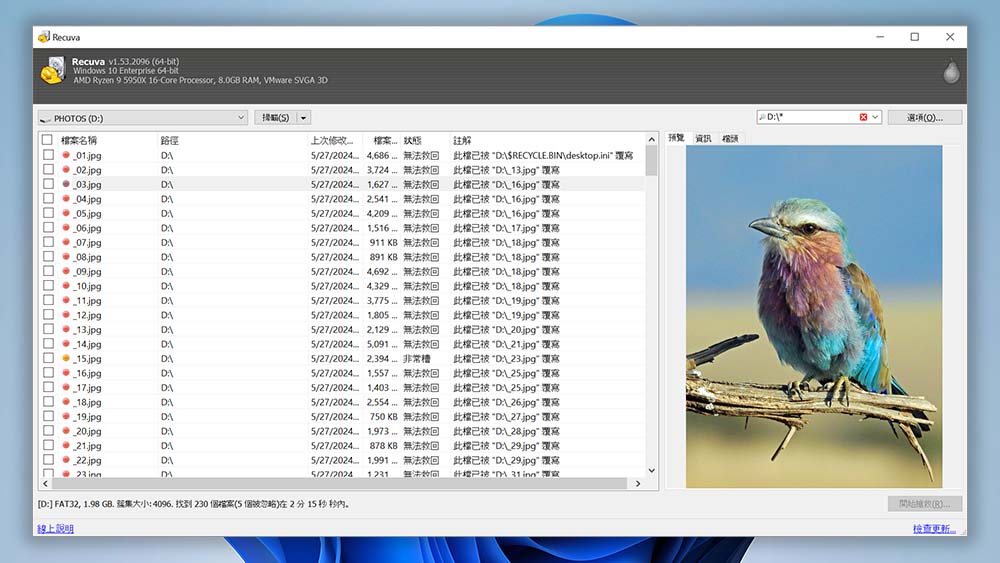Screen dimensions: 1000x563
Task: Click the horizontal scroll-left arrow
Action: 45,483
